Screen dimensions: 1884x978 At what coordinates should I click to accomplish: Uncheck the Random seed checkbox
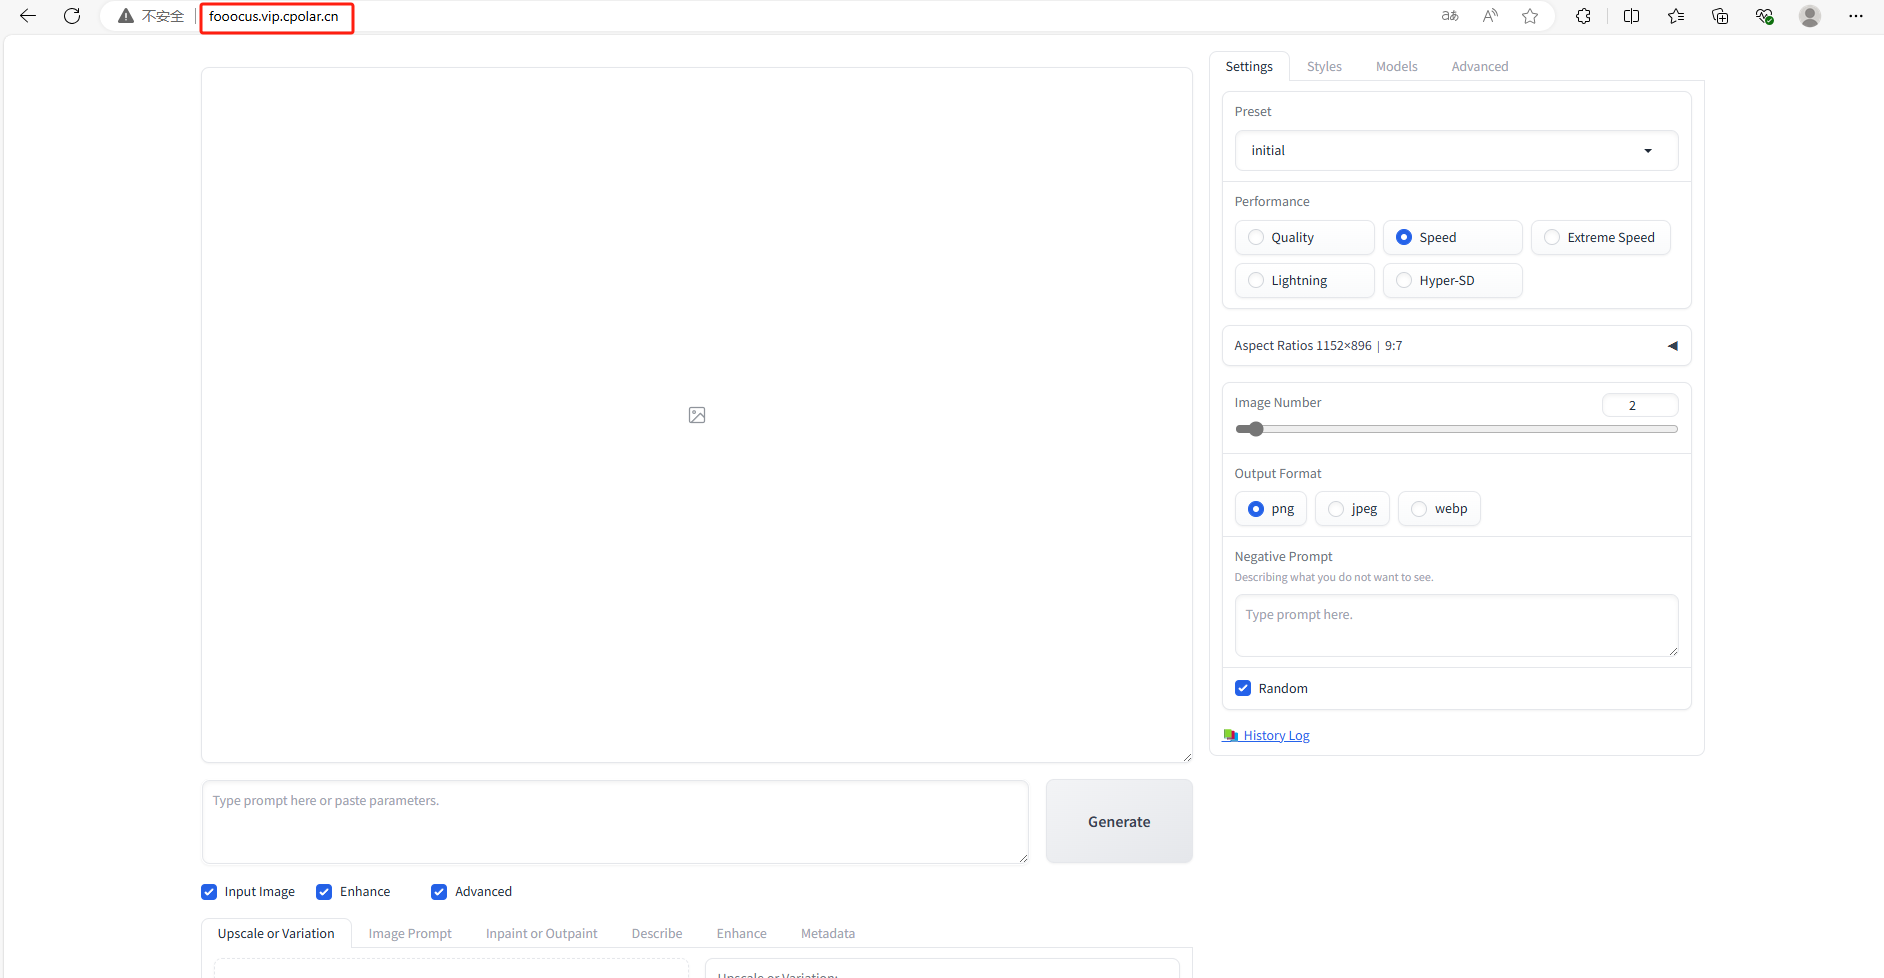[1243, 689]
